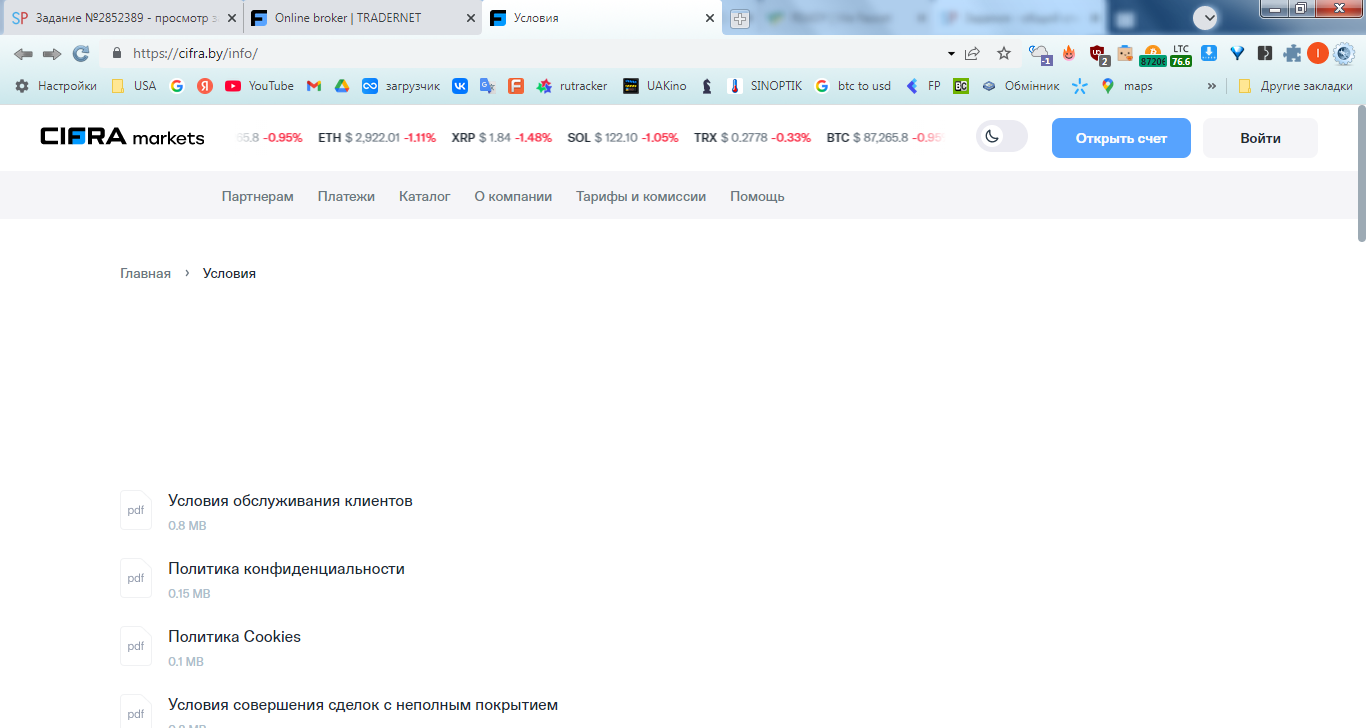This screenshot has width=1366, height=728.
Task: Open a new tab with the plus button
Action: 740,19
